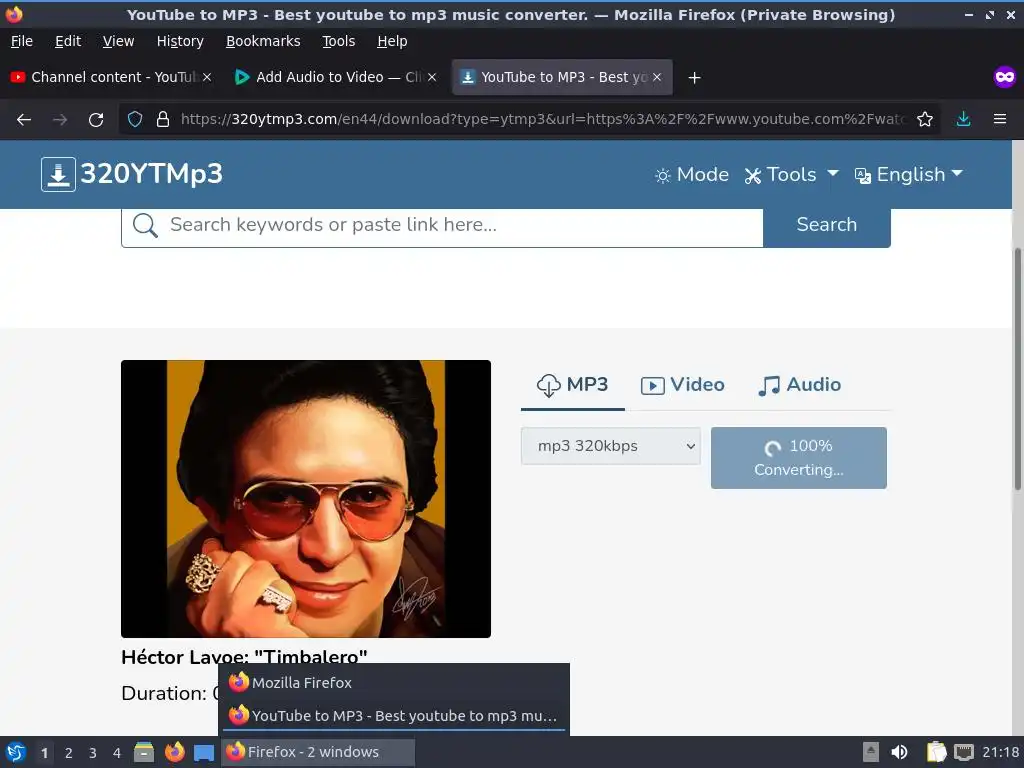
Task: Click the 21:18 clock
Action: click(1000, 752)
